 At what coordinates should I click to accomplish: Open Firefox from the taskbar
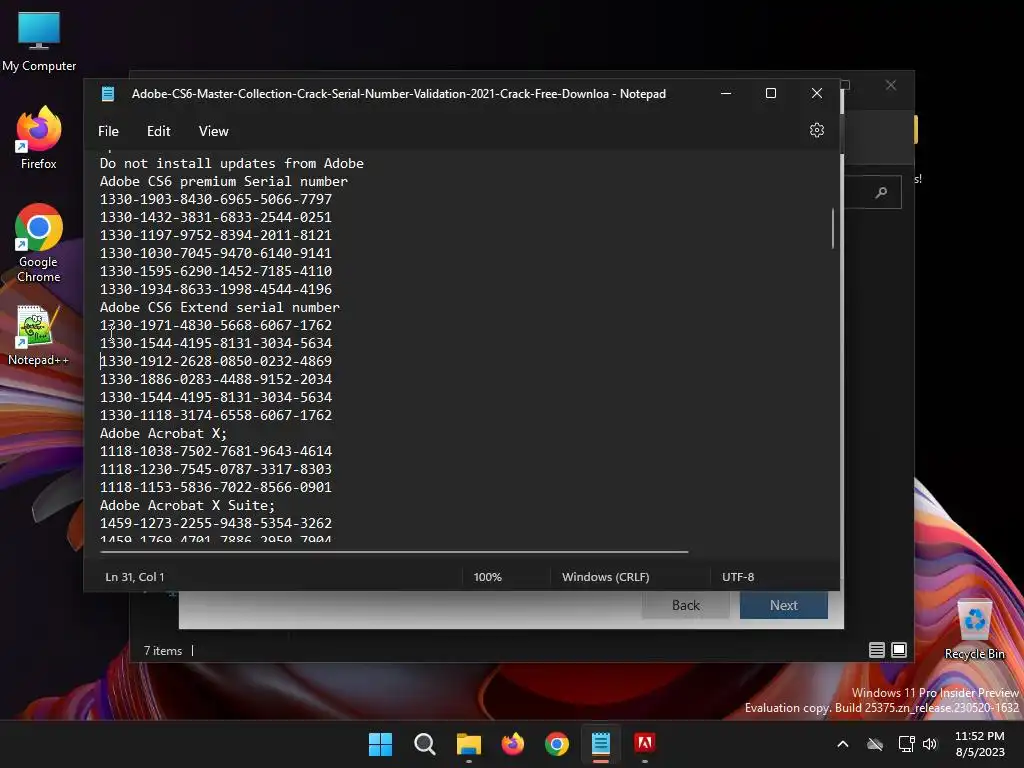pyautogui.click(x=513, y=744)
